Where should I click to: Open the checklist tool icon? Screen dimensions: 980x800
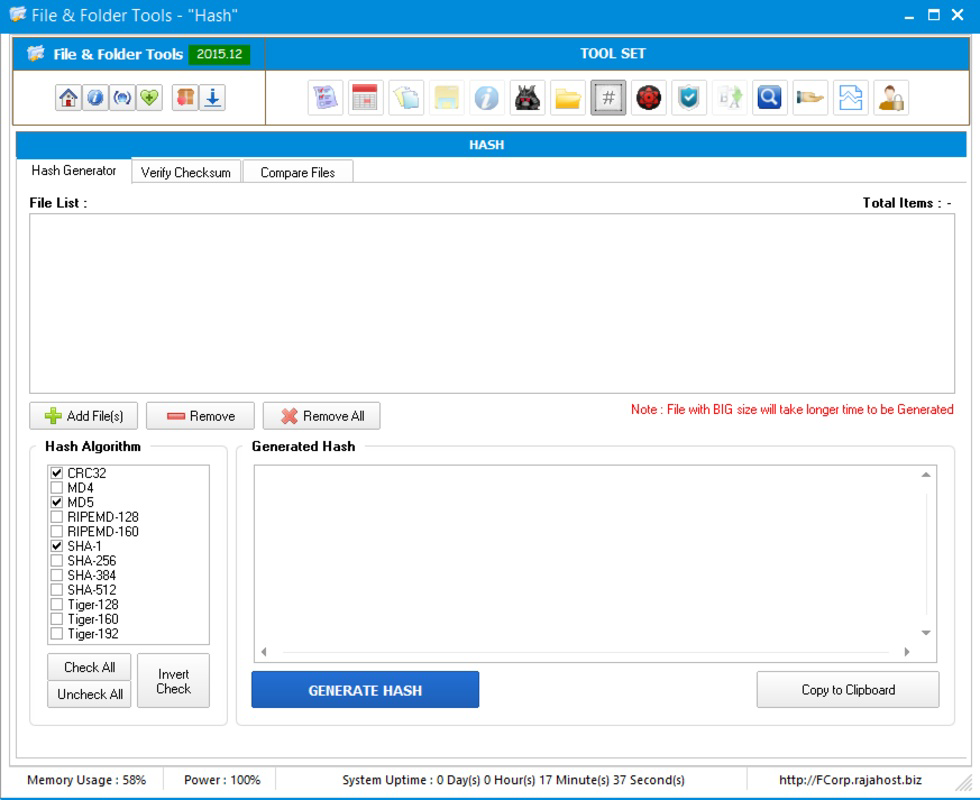coord(326,98)
